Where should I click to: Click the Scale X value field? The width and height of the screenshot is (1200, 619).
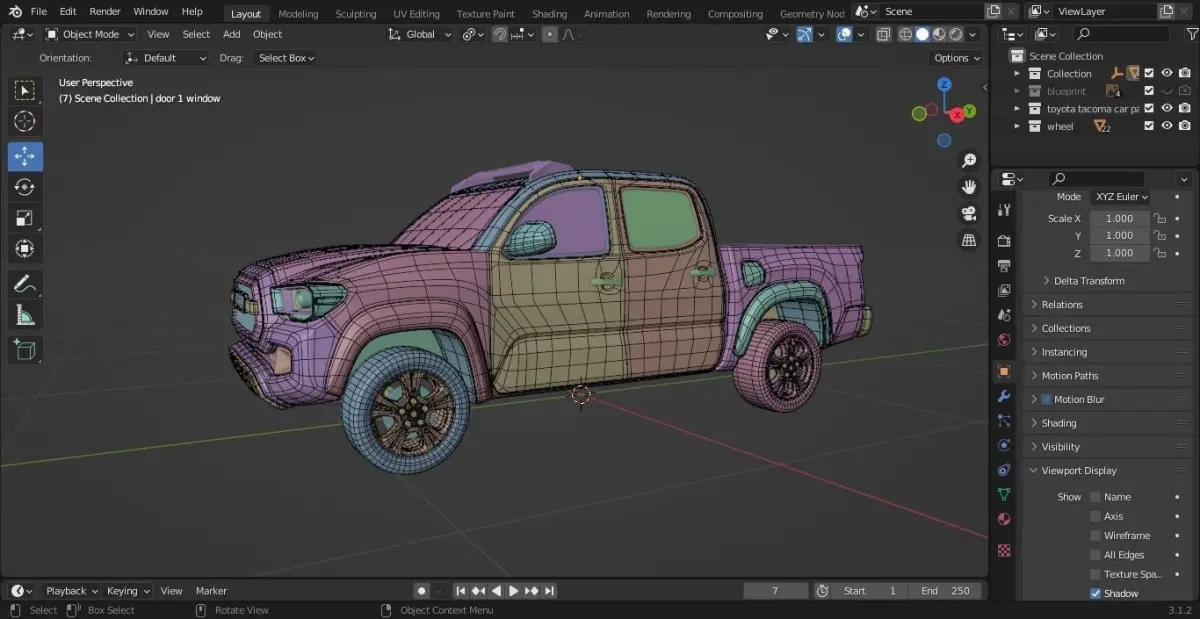point(1119,218)
